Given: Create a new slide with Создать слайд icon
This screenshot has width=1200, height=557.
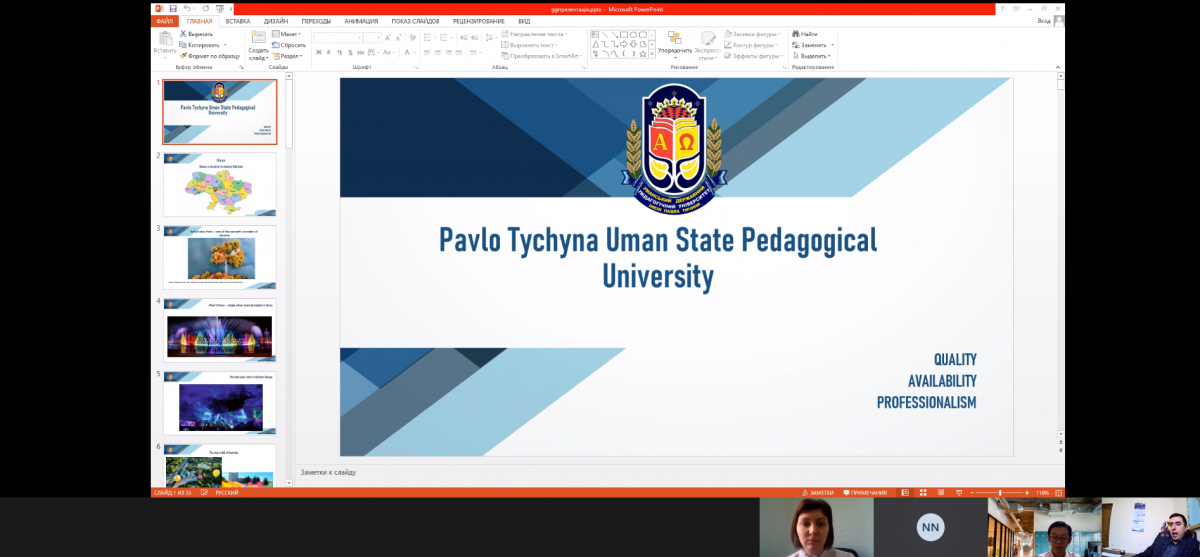Looking at the screenshot, I should (x=258, y=37).
